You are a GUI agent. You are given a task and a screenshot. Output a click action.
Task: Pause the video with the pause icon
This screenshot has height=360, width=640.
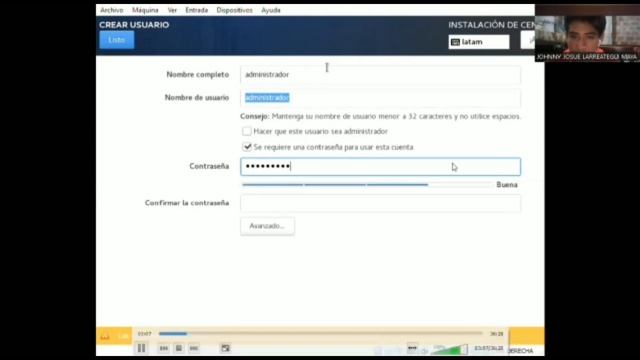(141, 348)
